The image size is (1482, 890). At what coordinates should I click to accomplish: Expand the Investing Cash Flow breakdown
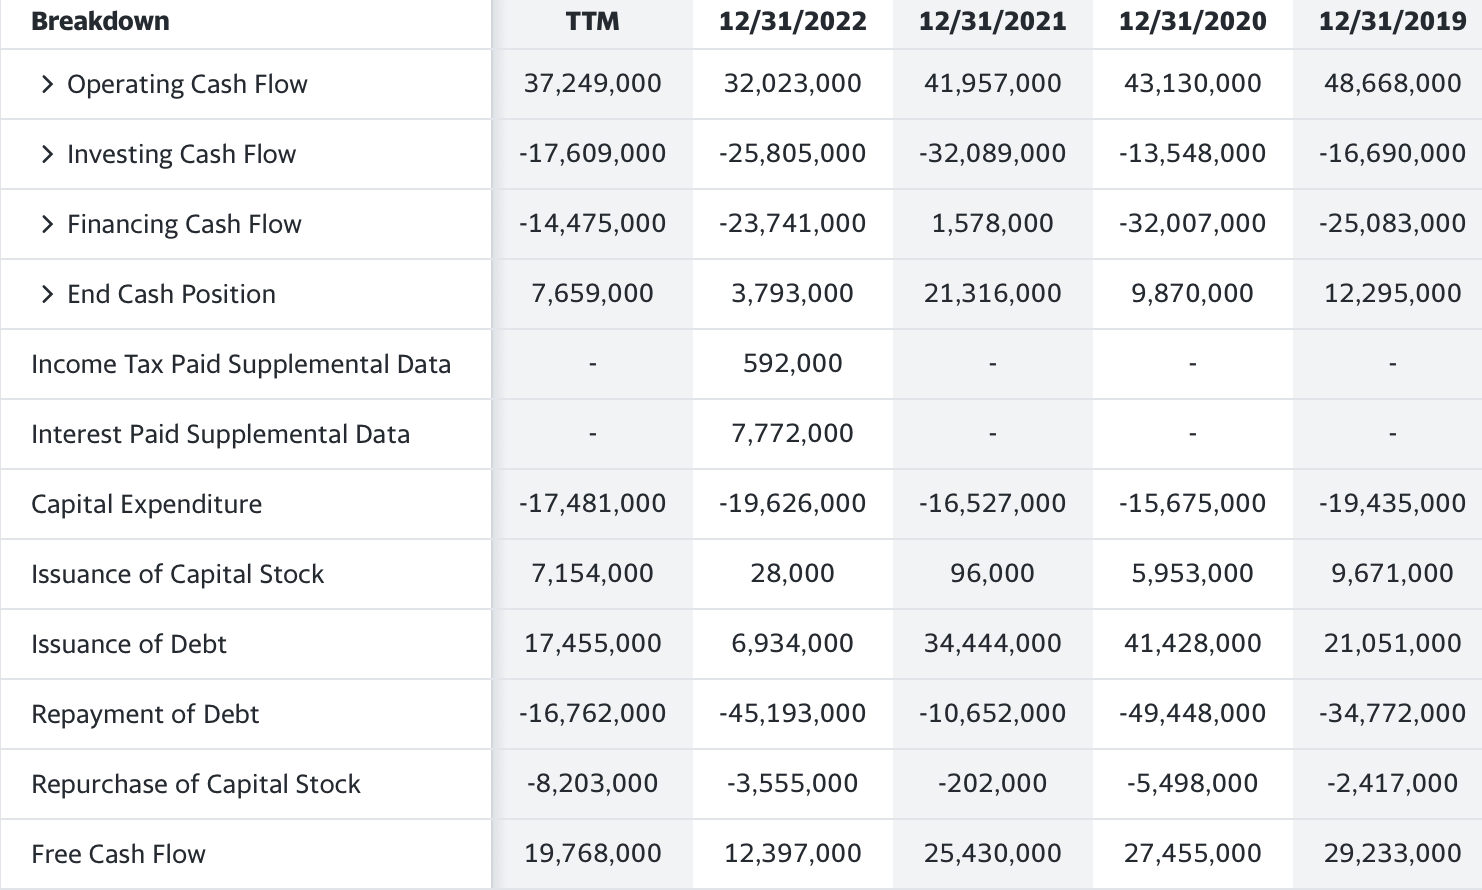[x=180, y=154]
